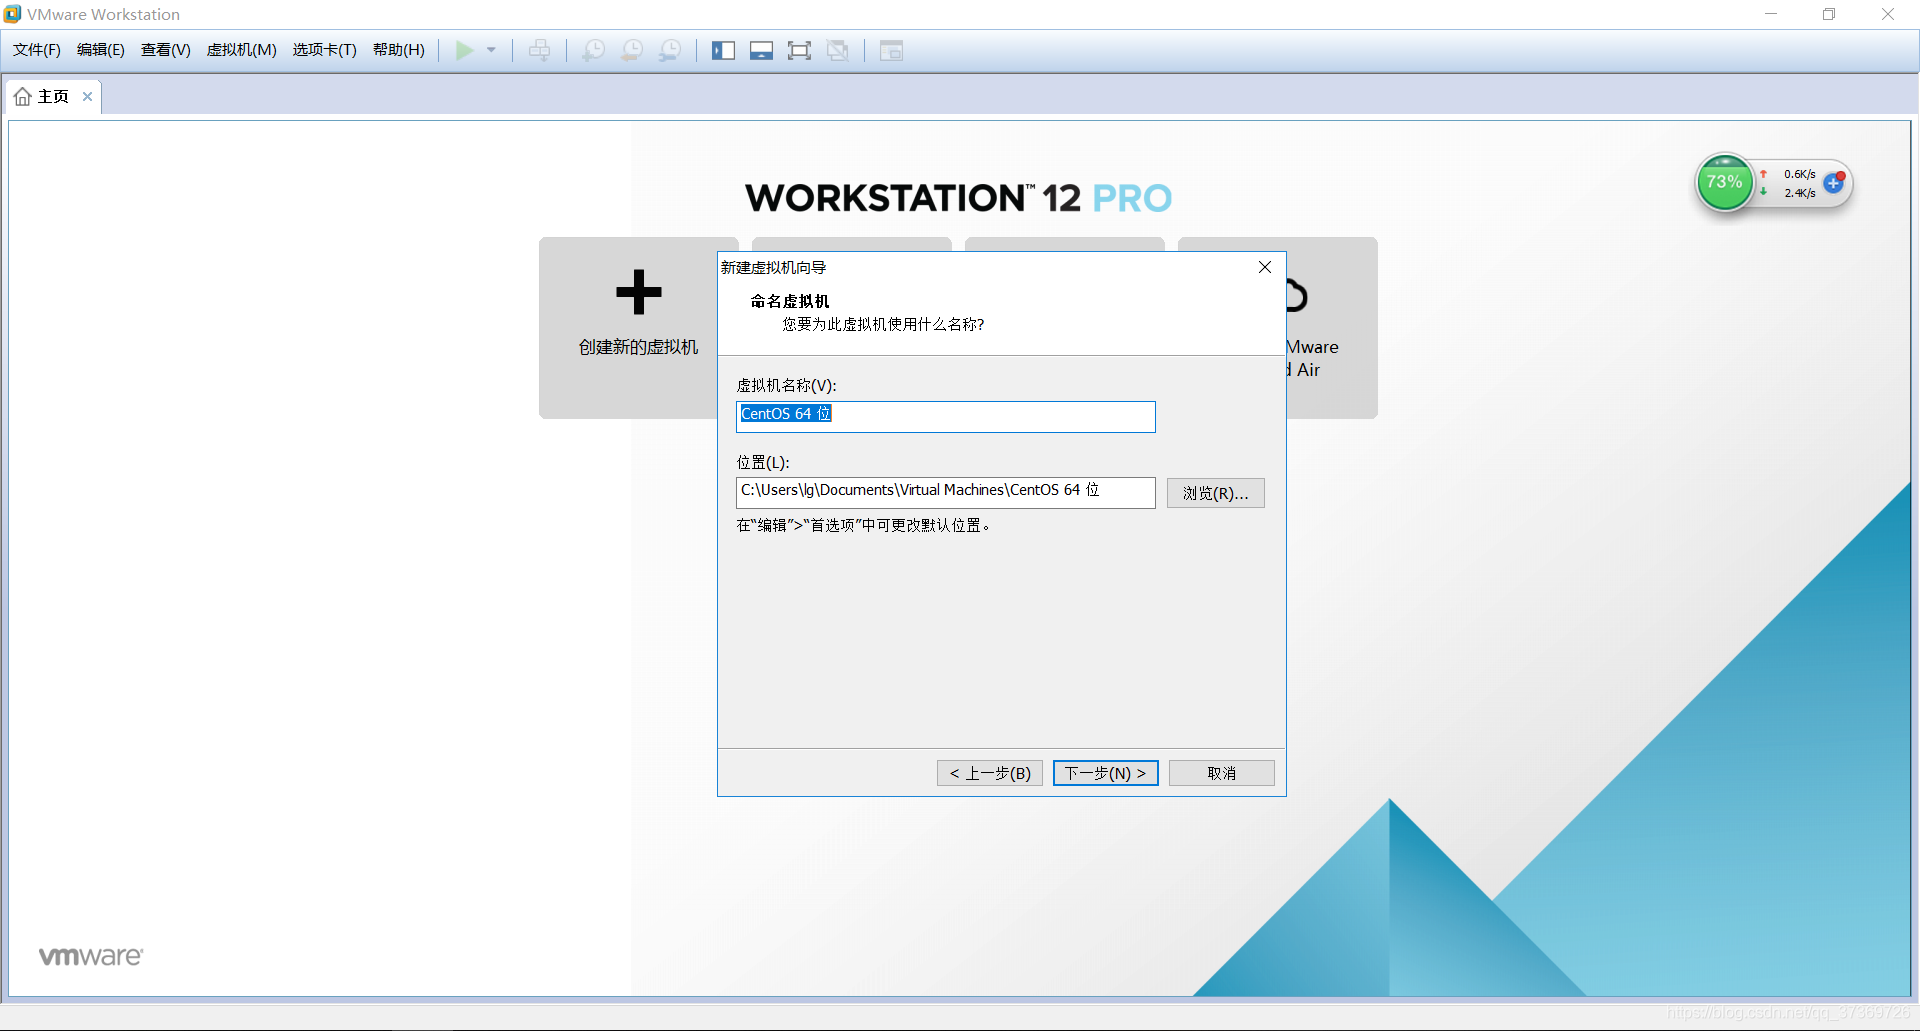Open the 虚拟机(M) menu
The image size is (1920, 1031).
coord(241,50)
